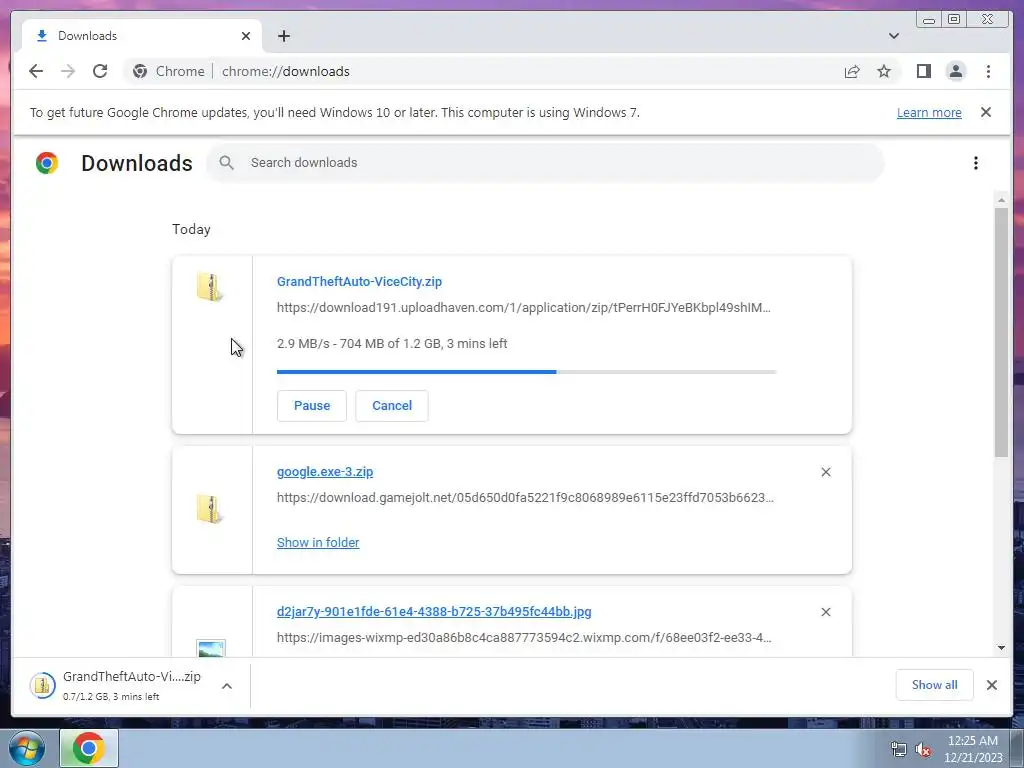This screenshot has width=1024, height=768.
Task: Open the Downloads page three-dot menu
Action: (976, 163)
